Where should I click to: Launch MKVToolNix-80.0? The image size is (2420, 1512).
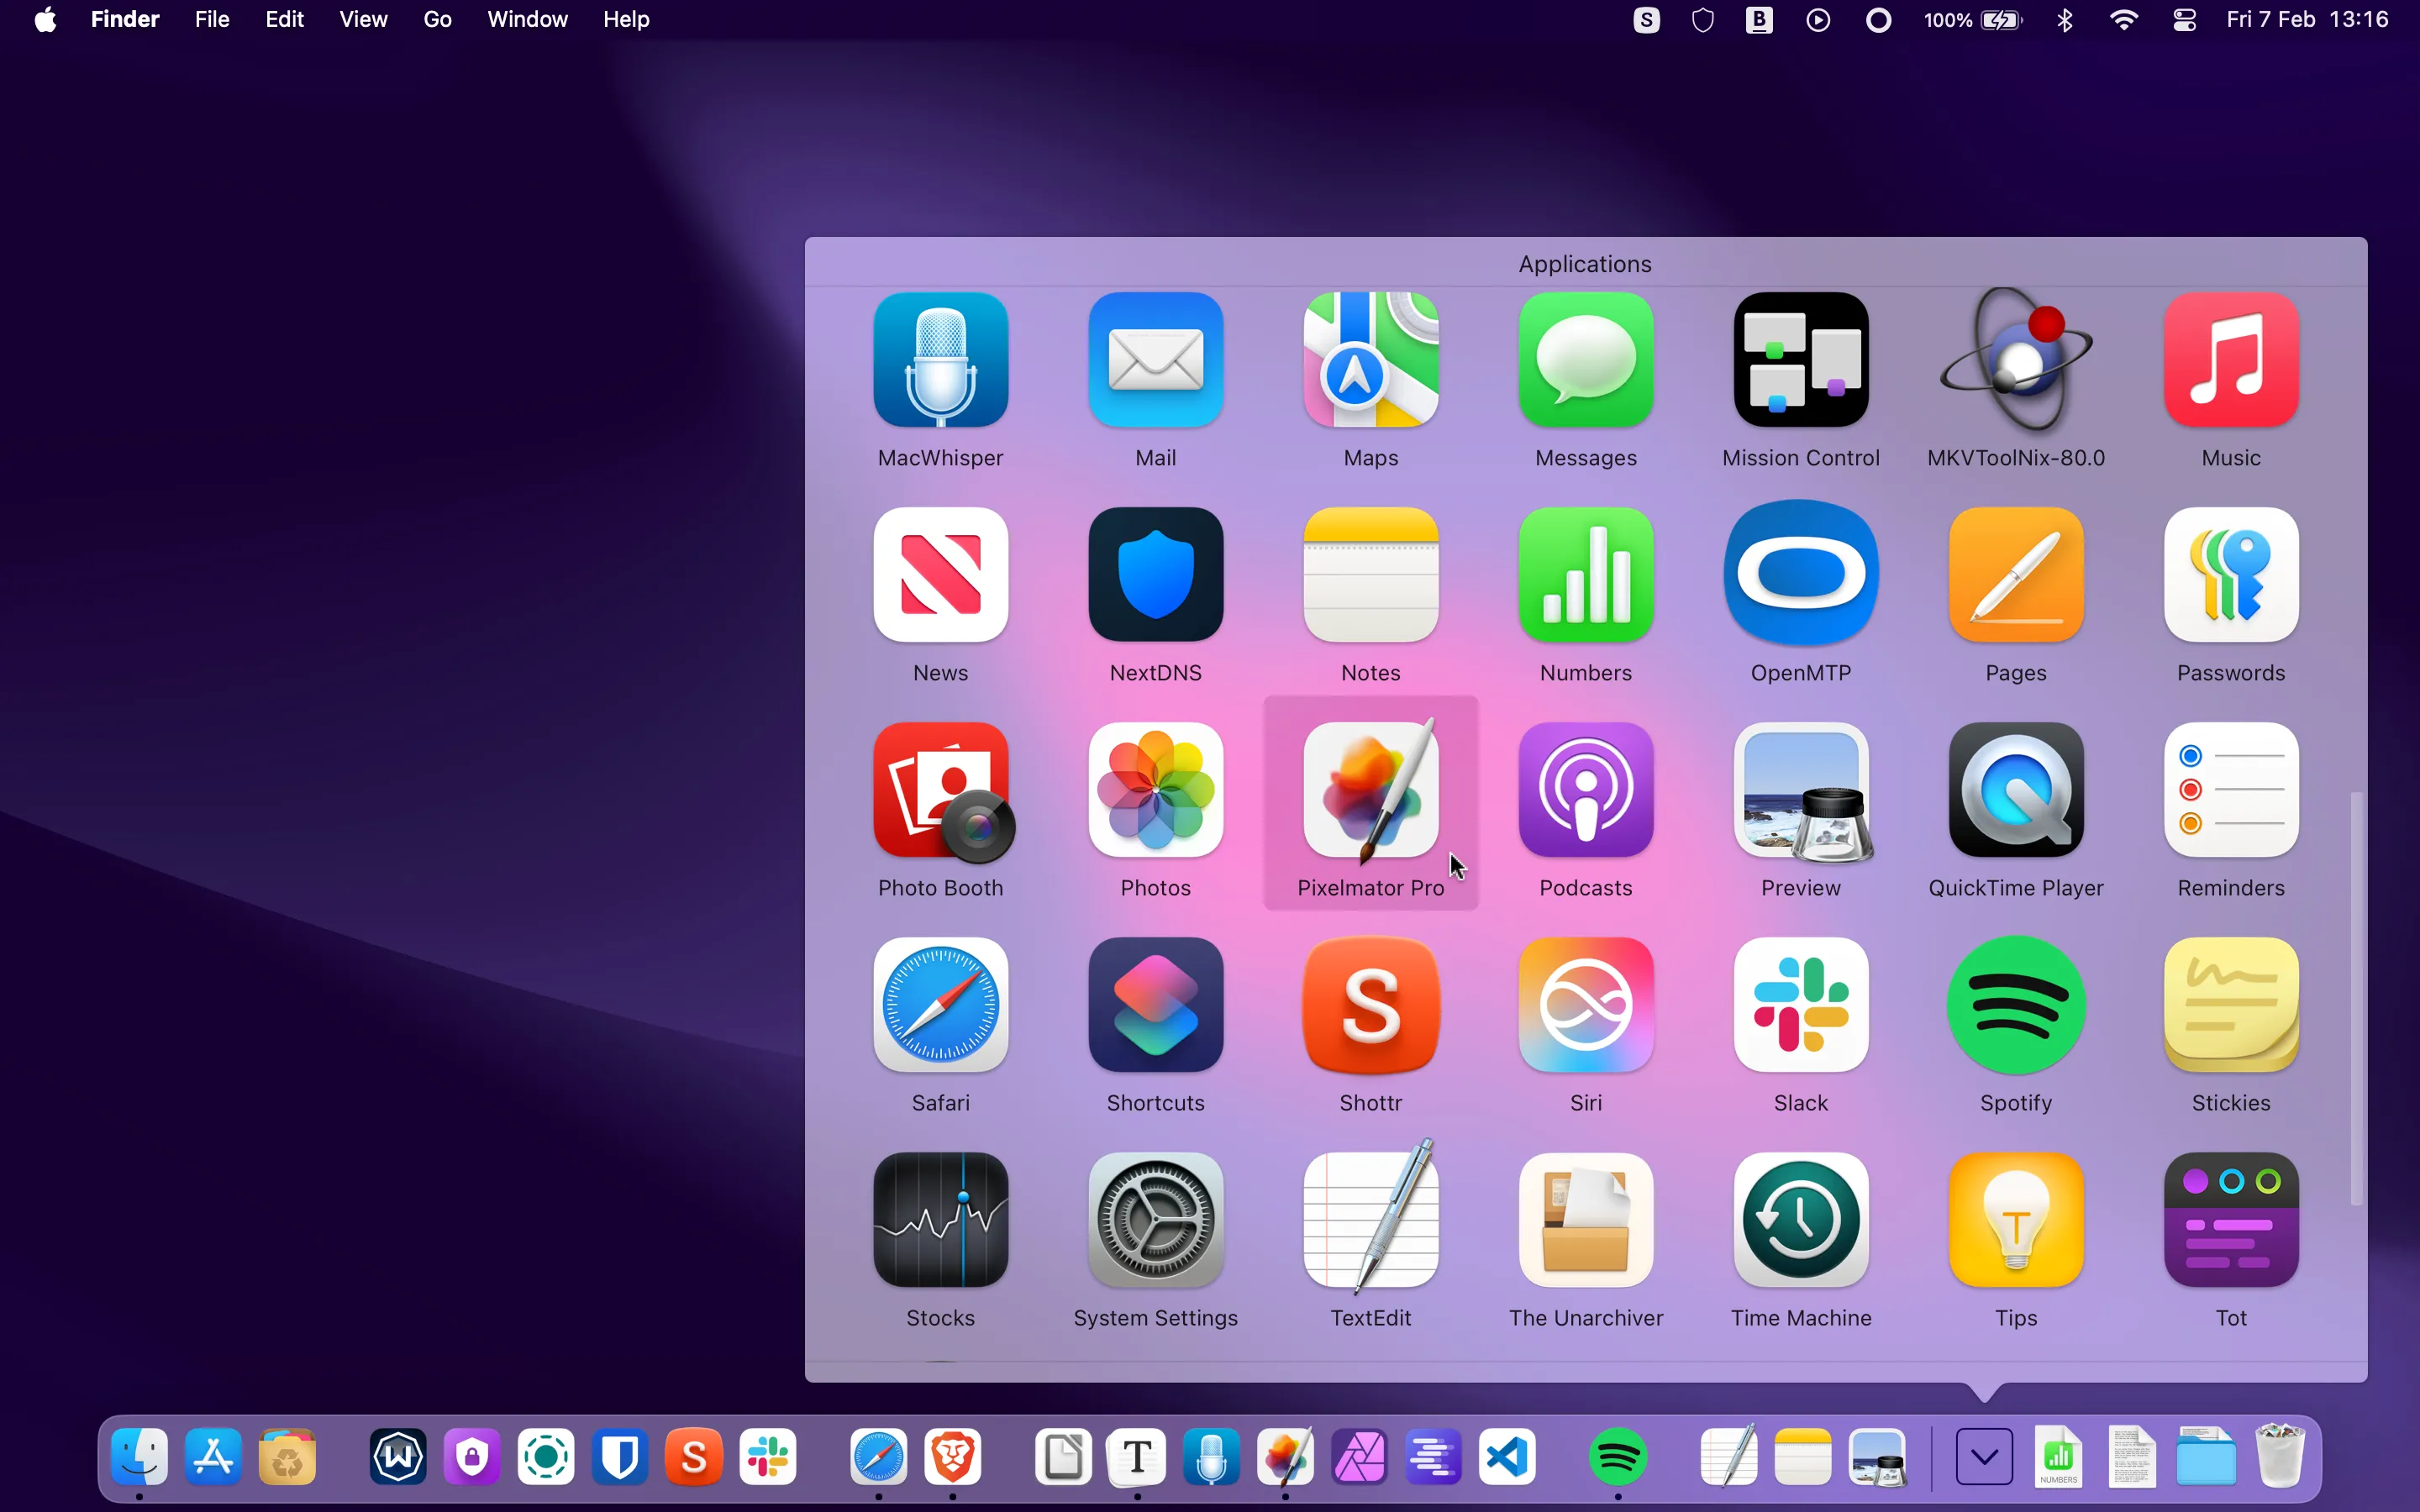tap(2015, 360)
